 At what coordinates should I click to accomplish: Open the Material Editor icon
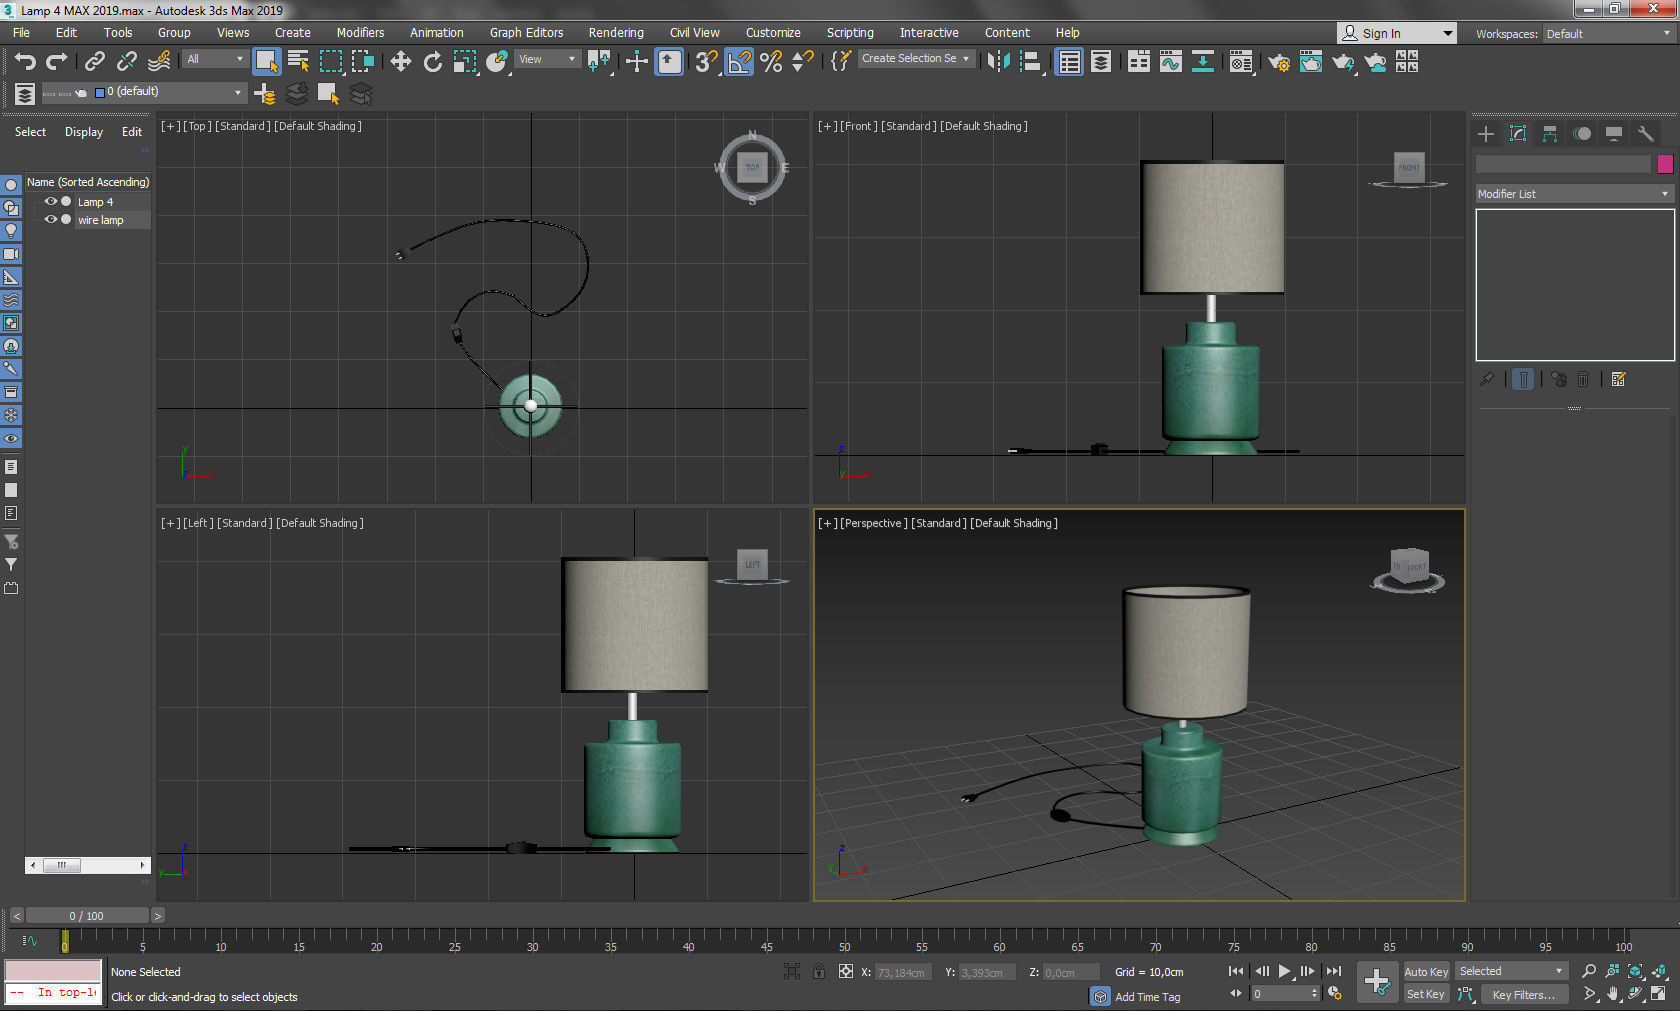[x=1240, y=62]
